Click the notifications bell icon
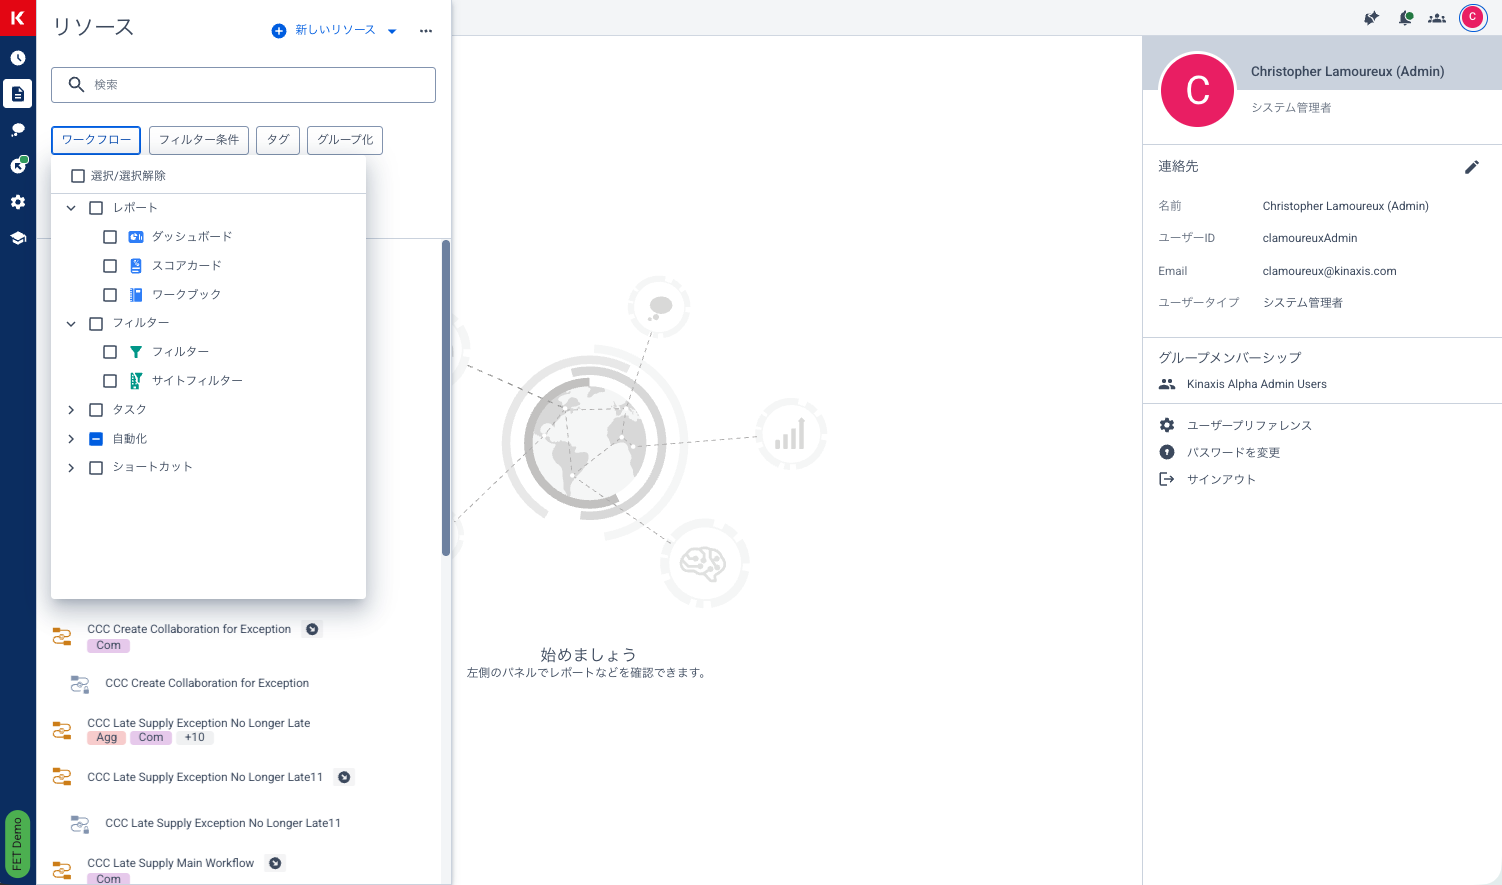 [1405, 18]
